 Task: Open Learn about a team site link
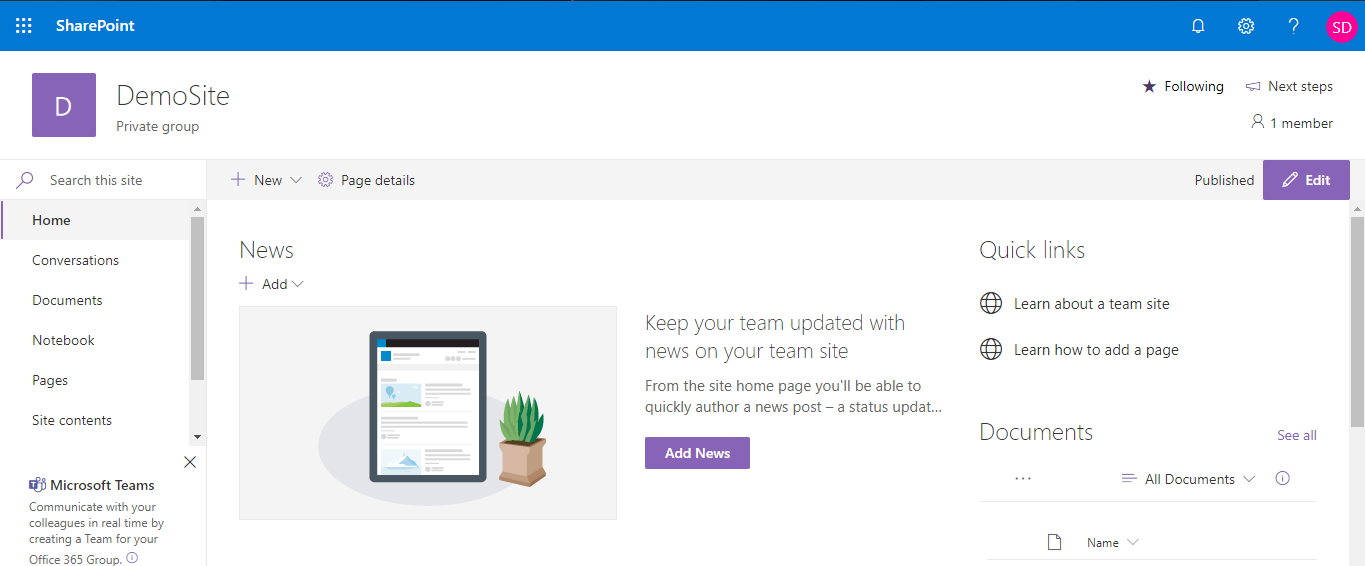(1091, 304)
